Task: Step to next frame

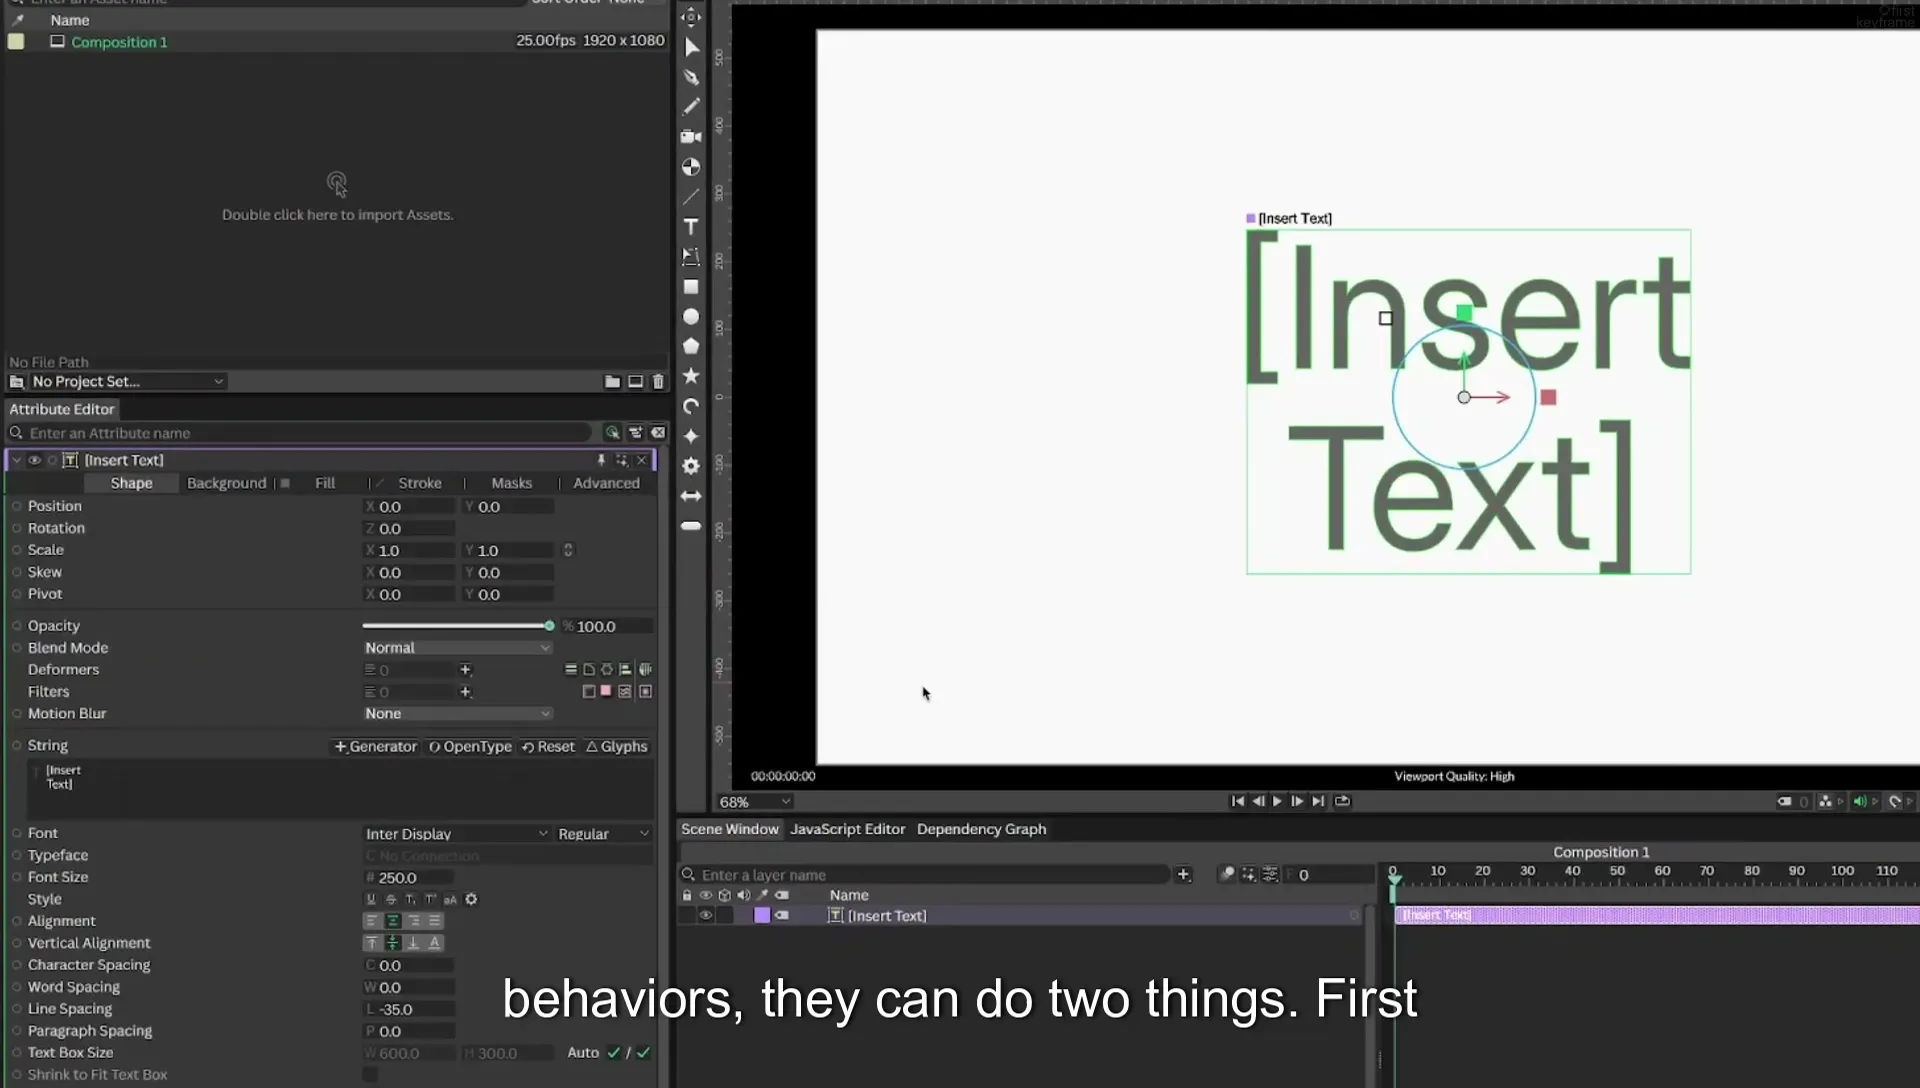Action: pyautogui.click(x=1297, y=801)
